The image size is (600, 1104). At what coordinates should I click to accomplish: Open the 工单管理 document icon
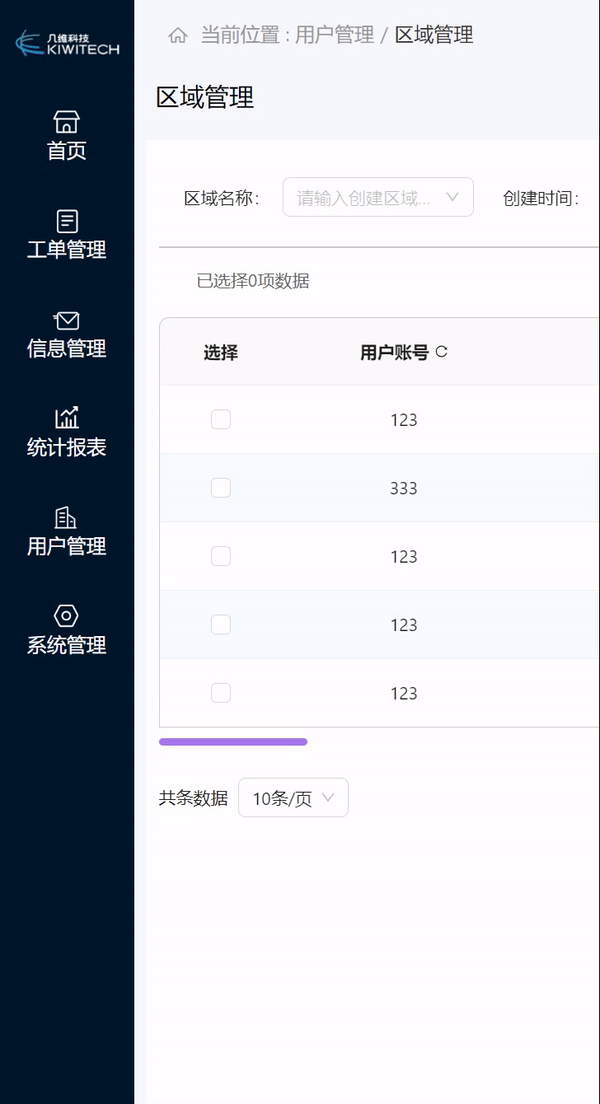pos(67,221)
